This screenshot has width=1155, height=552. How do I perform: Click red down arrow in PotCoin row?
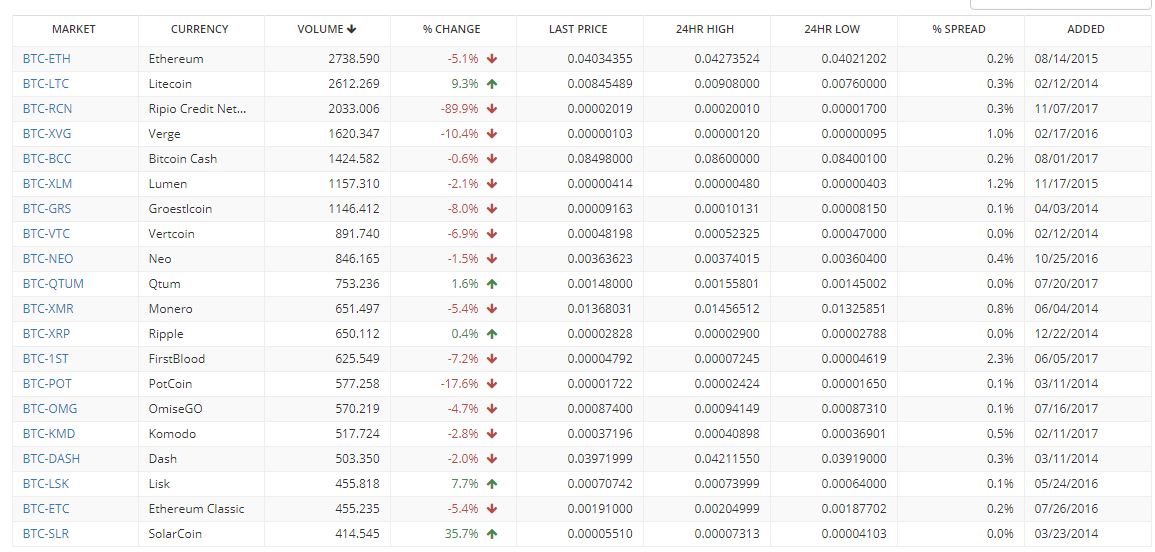(492, 384)
